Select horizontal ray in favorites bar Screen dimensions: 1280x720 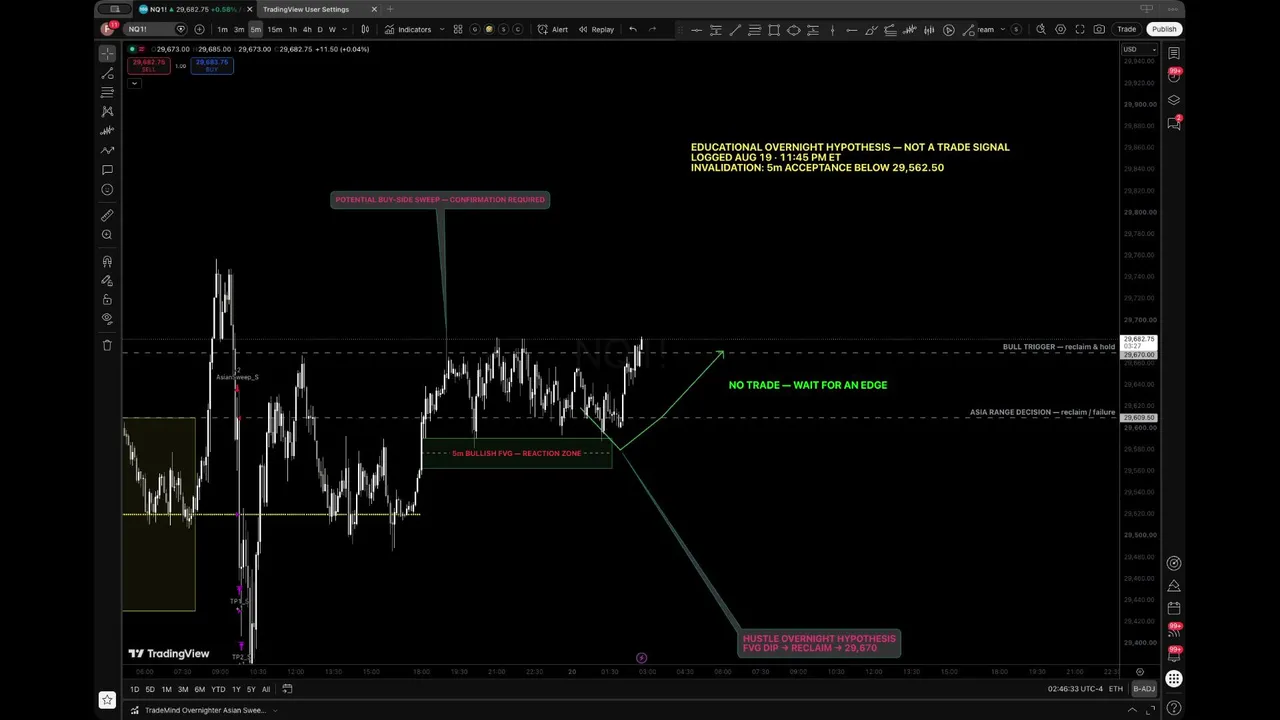coord(852,29)
